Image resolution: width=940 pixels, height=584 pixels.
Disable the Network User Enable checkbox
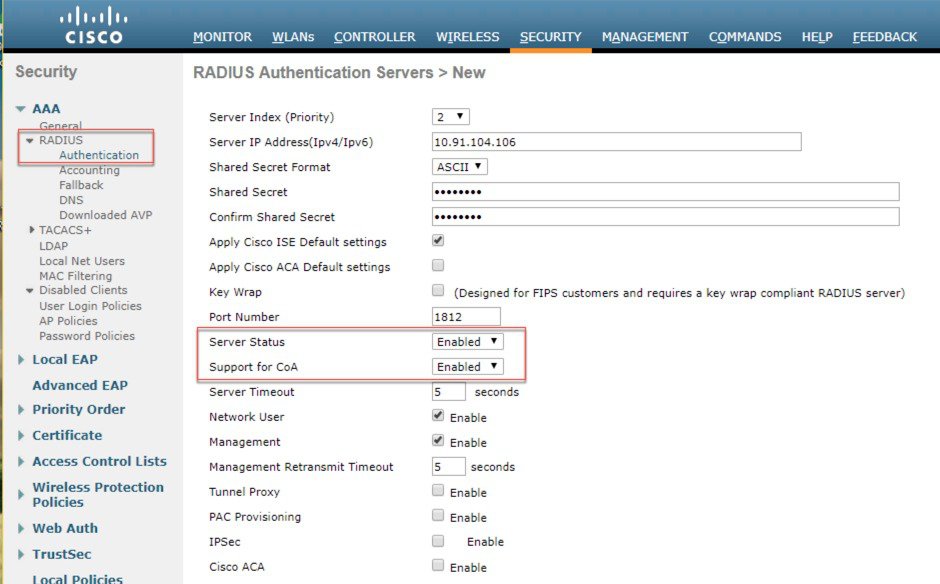click(437, 416)
